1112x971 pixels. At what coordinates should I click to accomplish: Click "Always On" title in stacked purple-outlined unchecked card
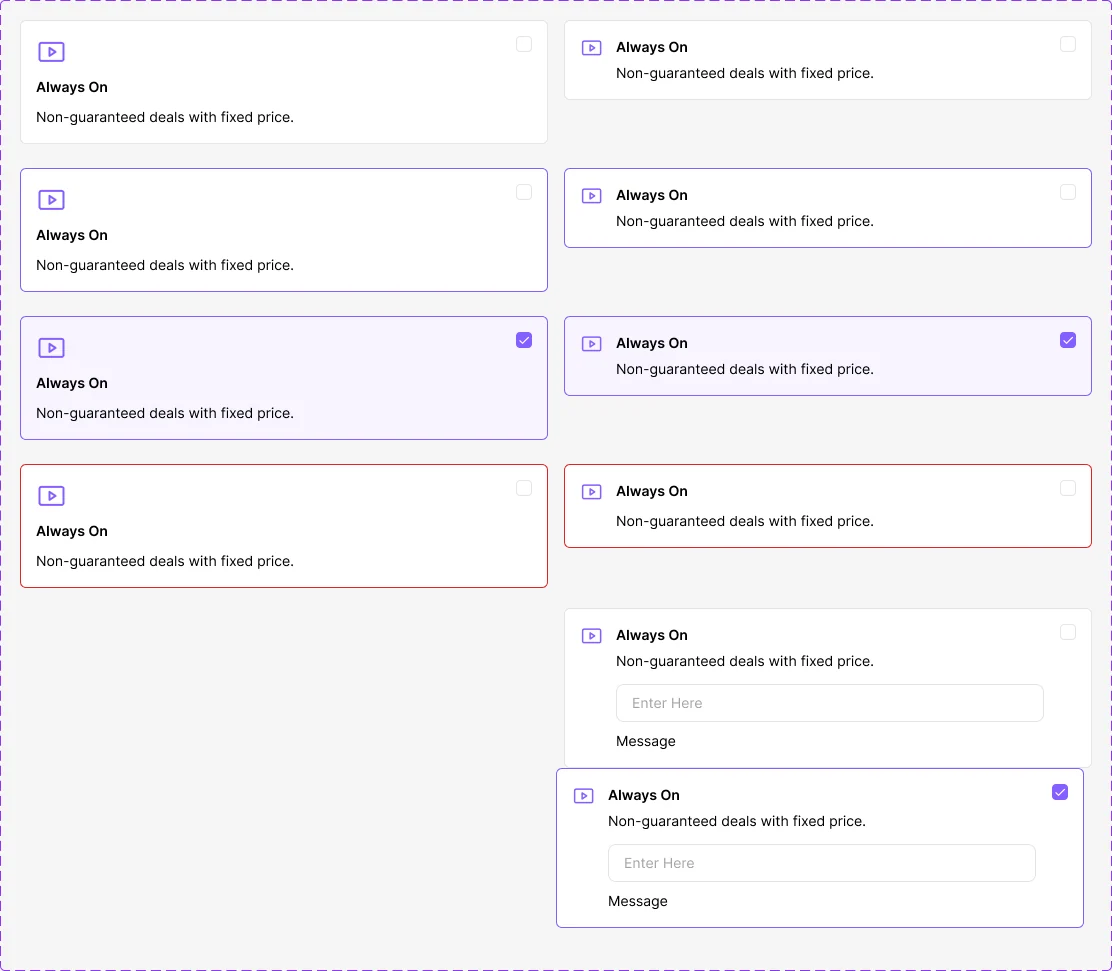click(72, 235)
